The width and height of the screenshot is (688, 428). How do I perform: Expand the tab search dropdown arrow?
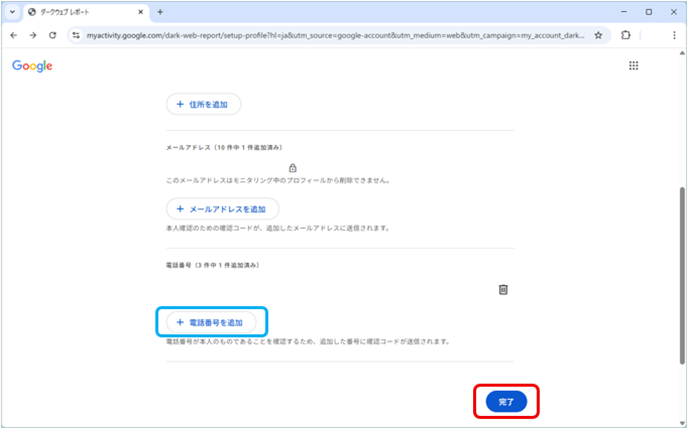click(12, 11)
